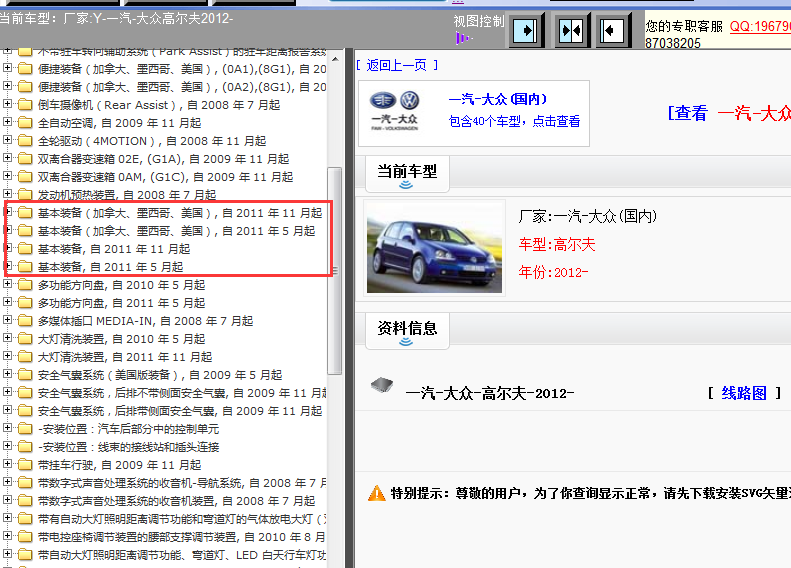Select 安装位置:线束的接线站和插头连接 entry
791x568 pixels.
129,447
